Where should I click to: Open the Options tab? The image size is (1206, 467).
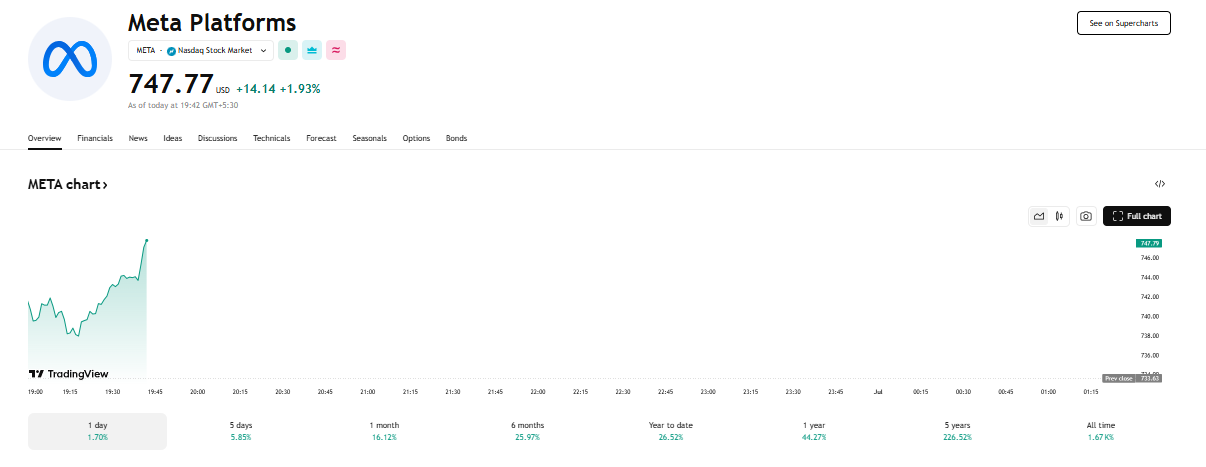tap(416, 138)
